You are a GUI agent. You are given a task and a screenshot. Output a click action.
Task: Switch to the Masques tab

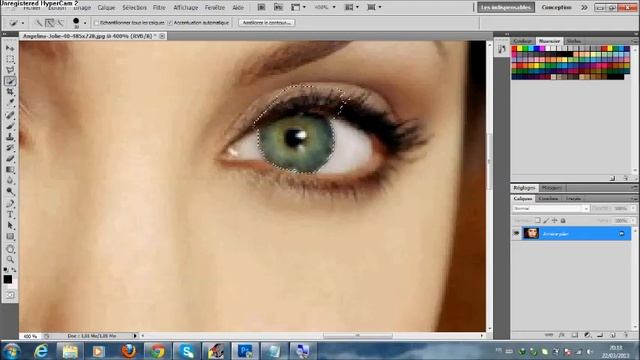coord(552,188)
